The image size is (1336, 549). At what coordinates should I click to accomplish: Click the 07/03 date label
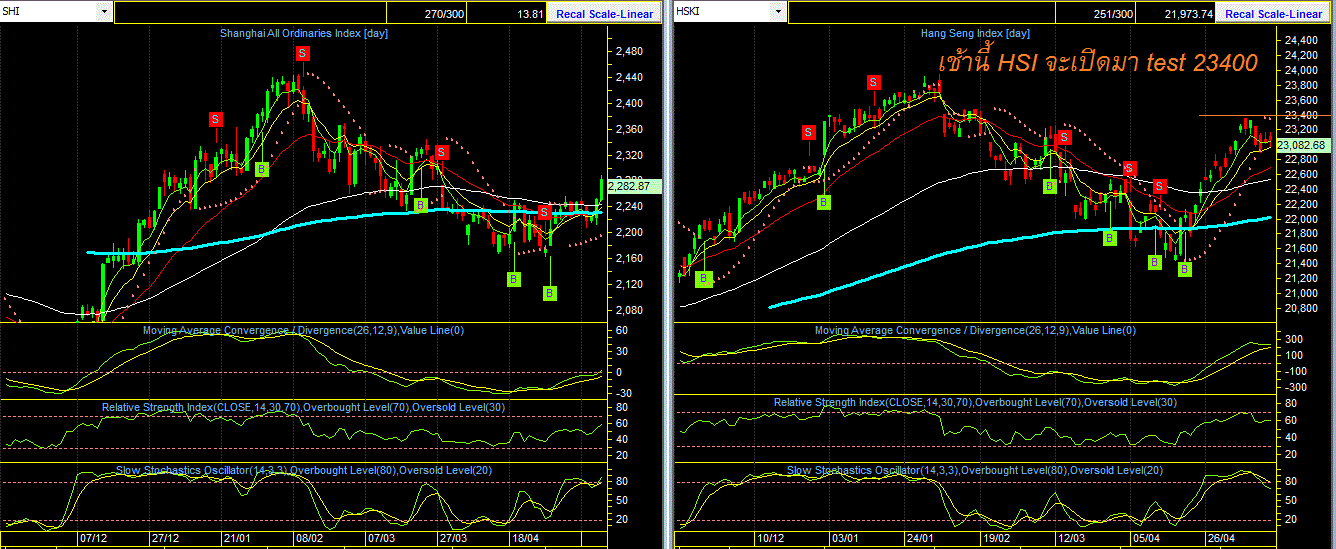[381, 538]
